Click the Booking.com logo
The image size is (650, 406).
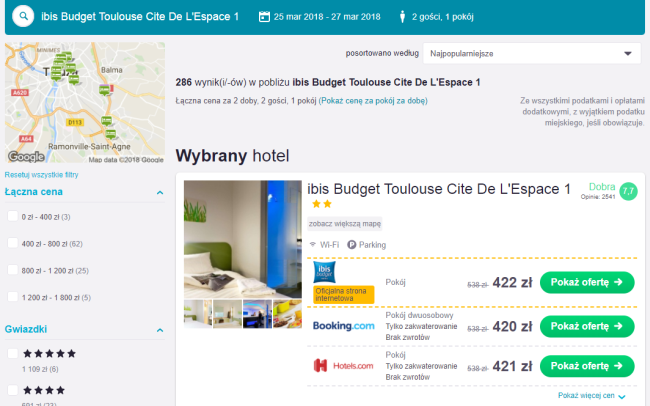[x=344, y=326]
